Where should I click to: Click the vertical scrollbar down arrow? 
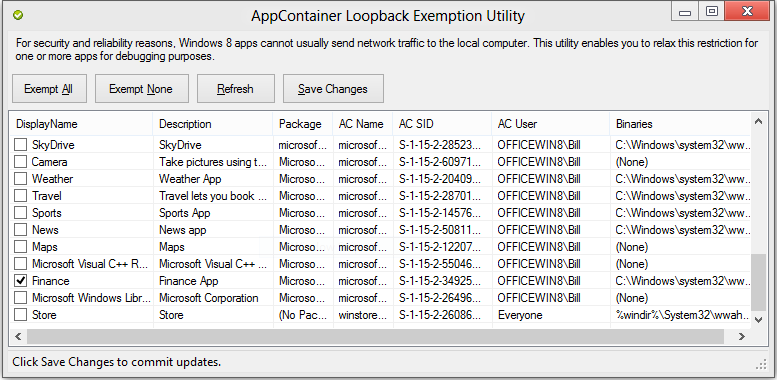tap(758, 319)
